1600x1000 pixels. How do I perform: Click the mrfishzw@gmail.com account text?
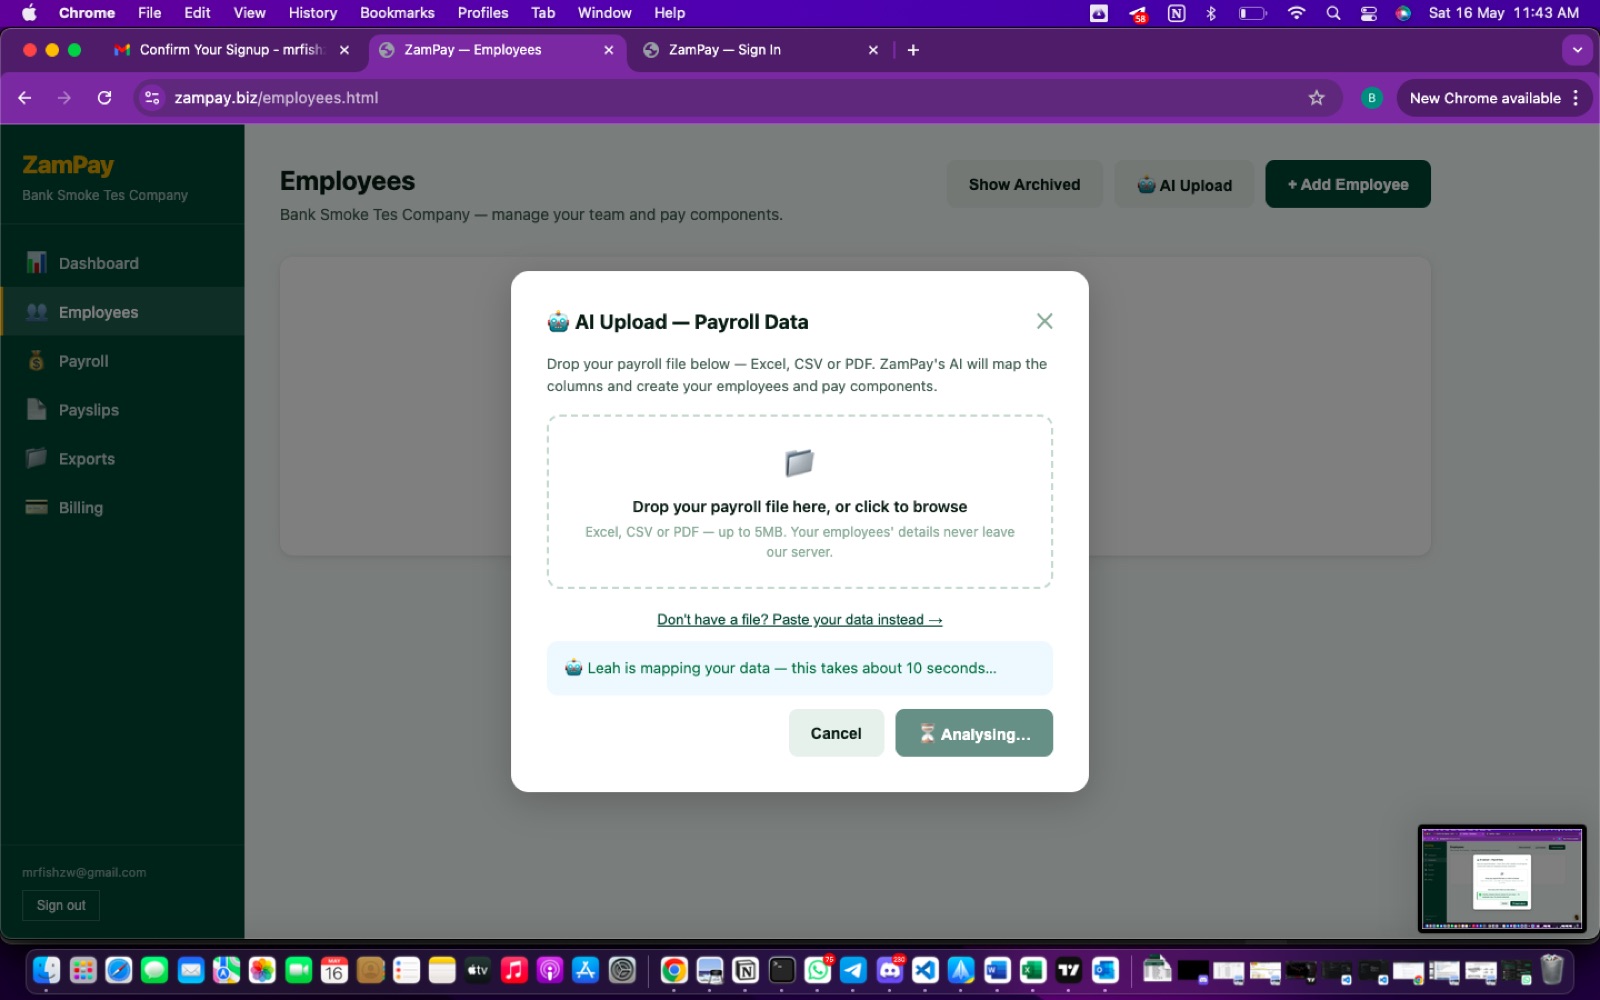pyautogui.click(x=84, y=872)
